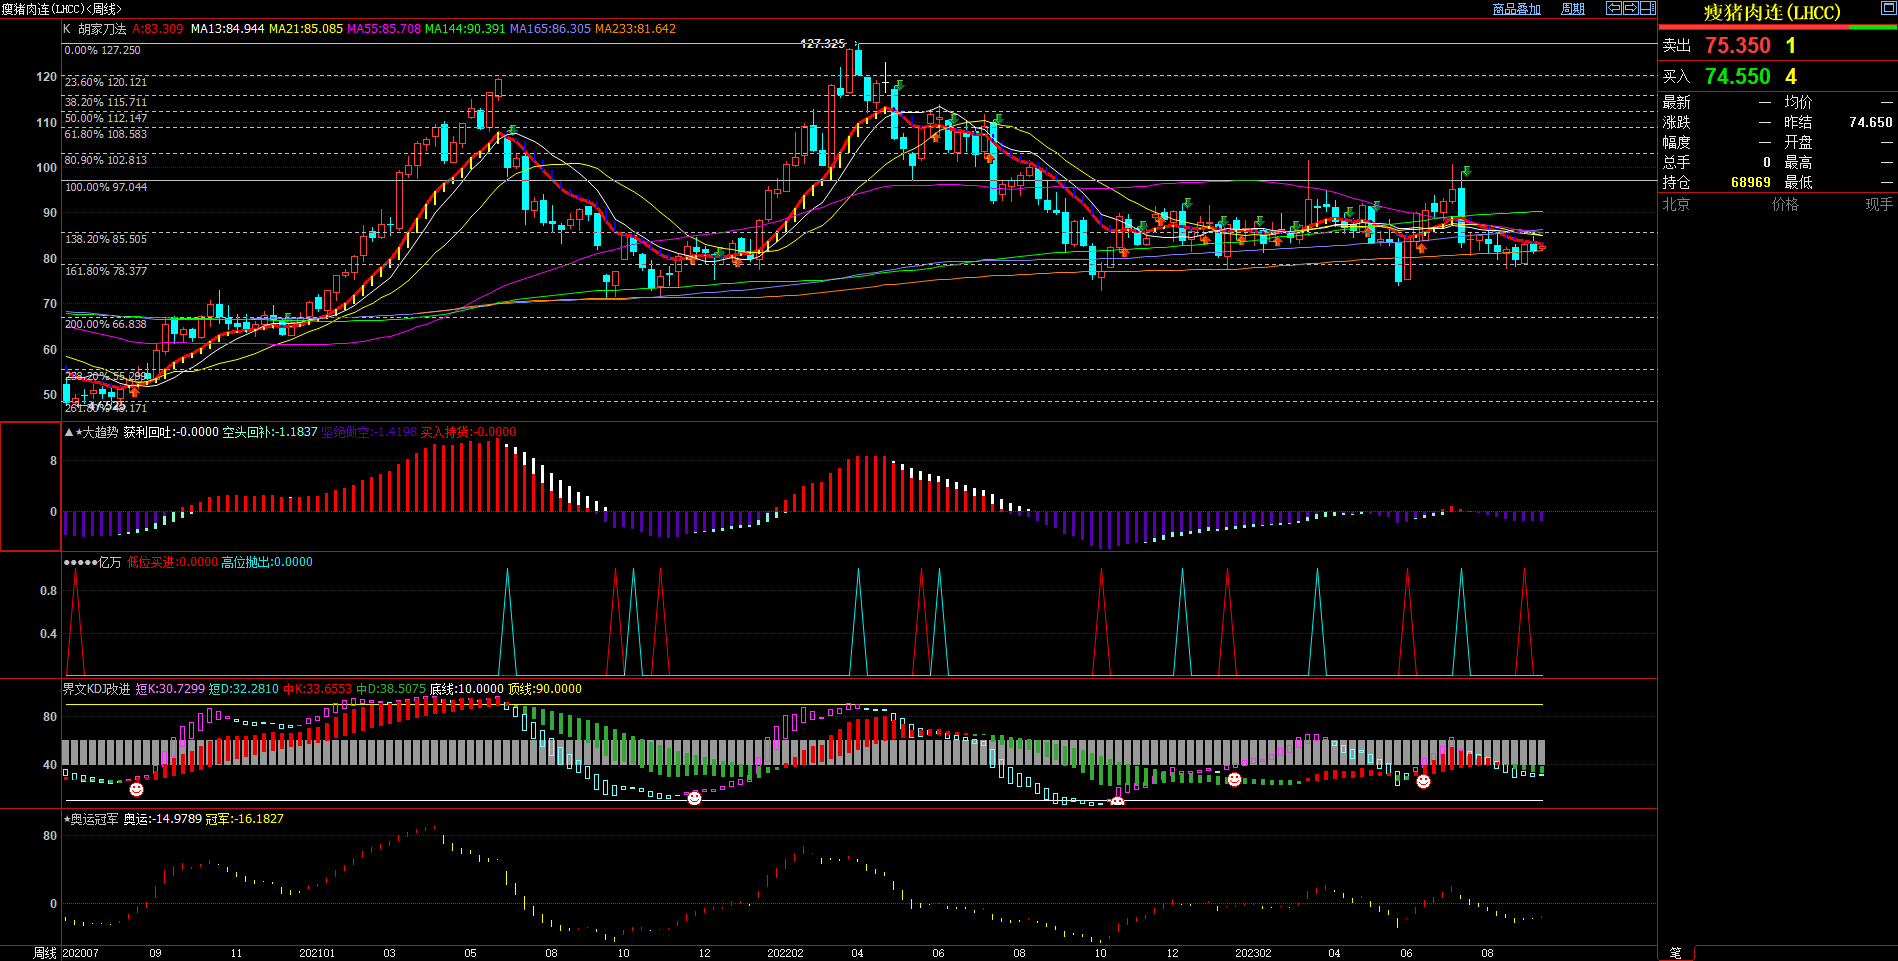Open the 商品叠加 overlay link
Viewport: 1898px width, 961px height.
[1516, 9]
